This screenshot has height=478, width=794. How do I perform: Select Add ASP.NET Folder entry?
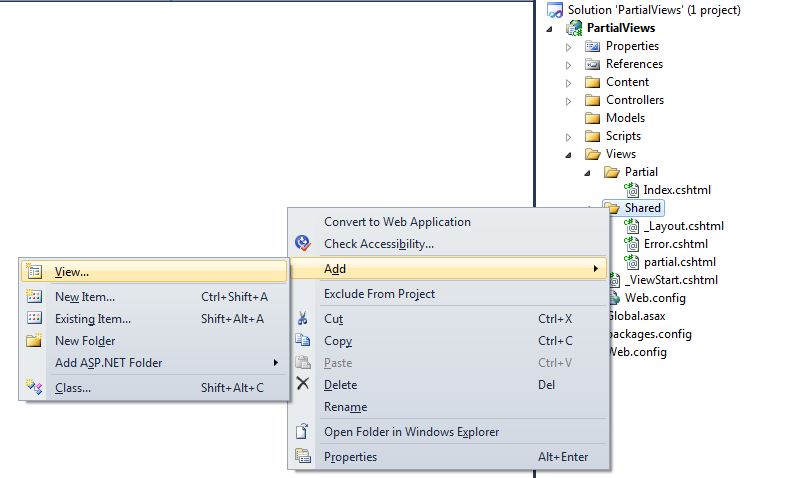(154, 363)
